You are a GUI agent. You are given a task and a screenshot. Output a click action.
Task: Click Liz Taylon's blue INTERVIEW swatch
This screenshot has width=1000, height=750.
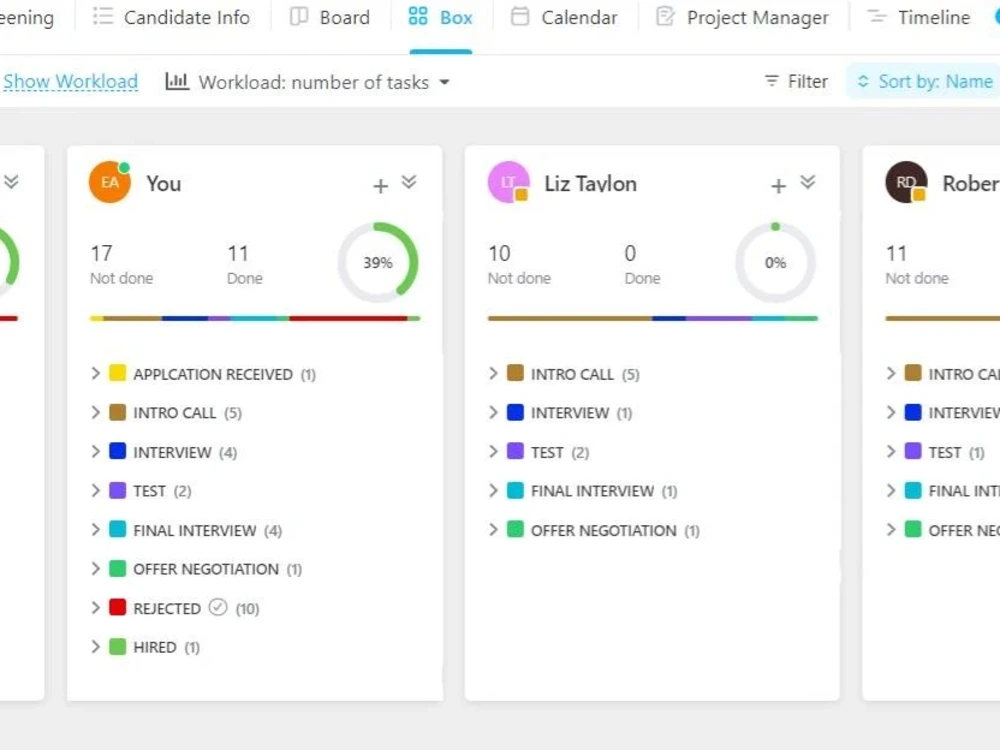pyautogui.click(x=515, y=412)
